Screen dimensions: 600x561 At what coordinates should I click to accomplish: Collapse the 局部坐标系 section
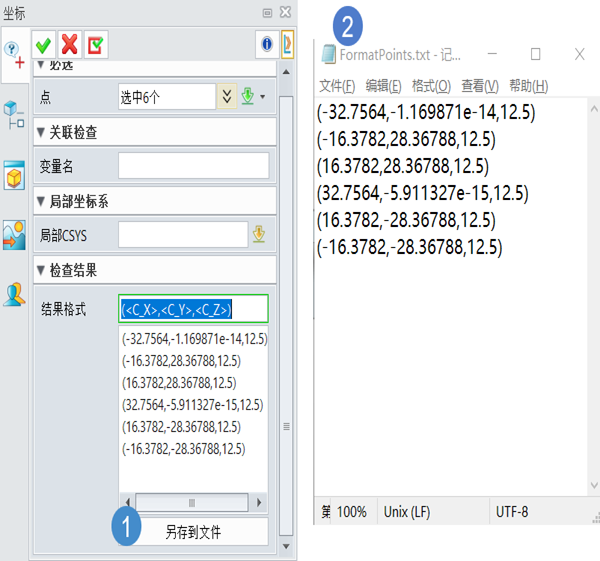40,201
